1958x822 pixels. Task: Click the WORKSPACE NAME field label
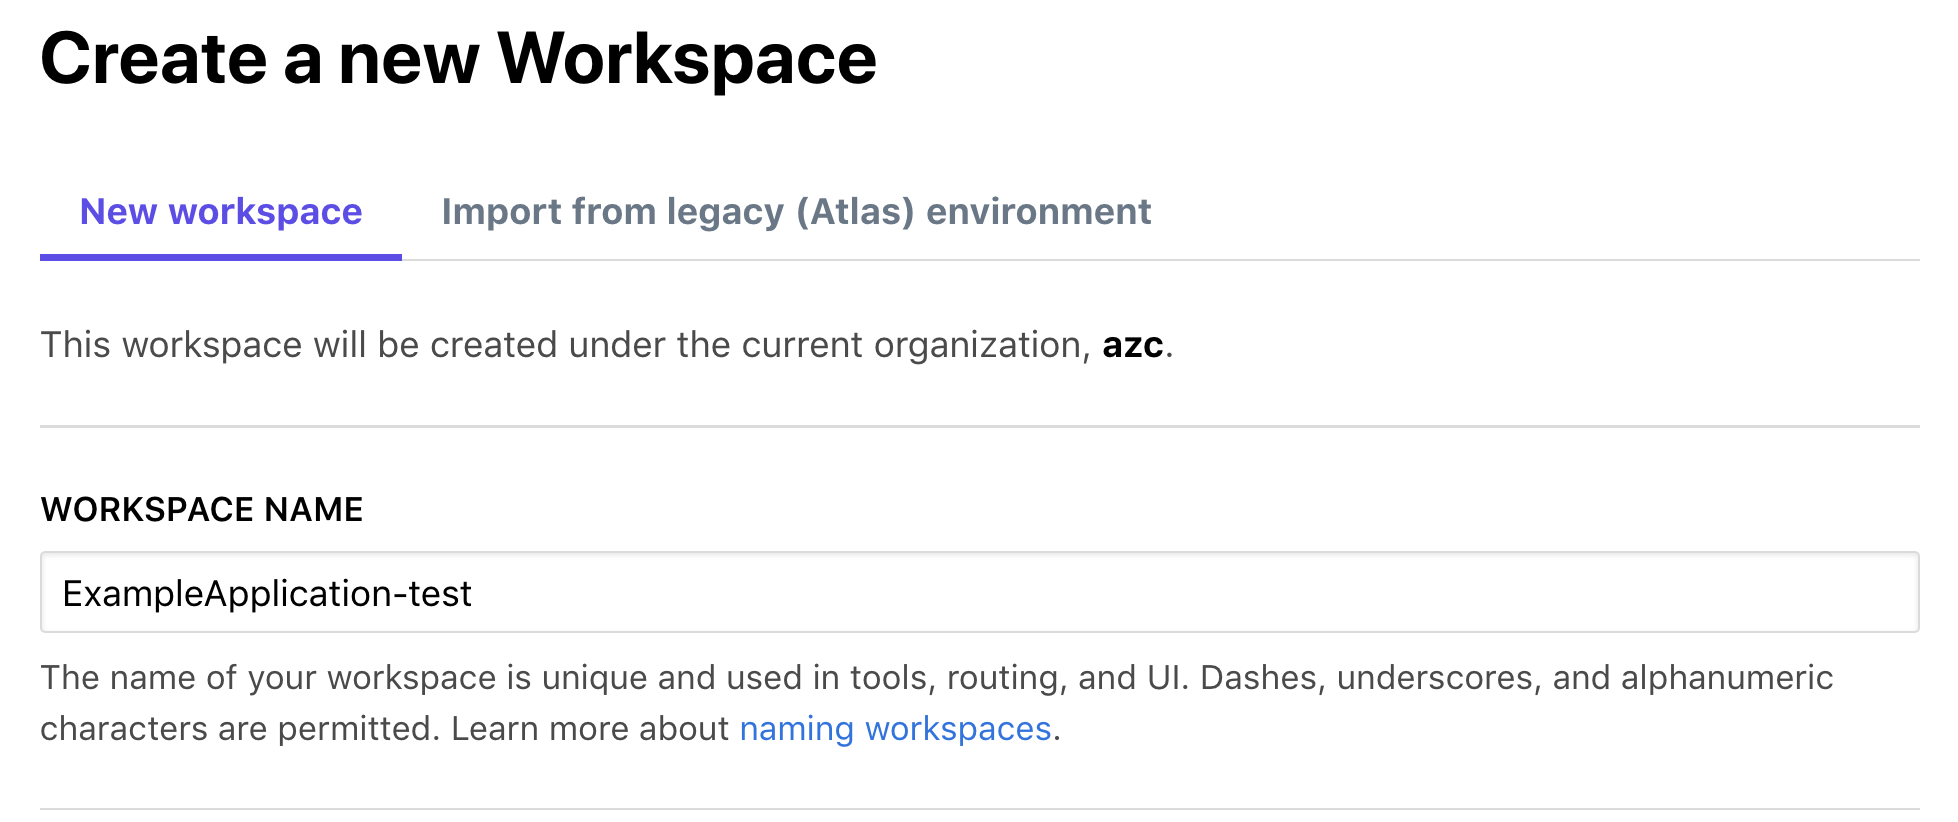(202, 510)
